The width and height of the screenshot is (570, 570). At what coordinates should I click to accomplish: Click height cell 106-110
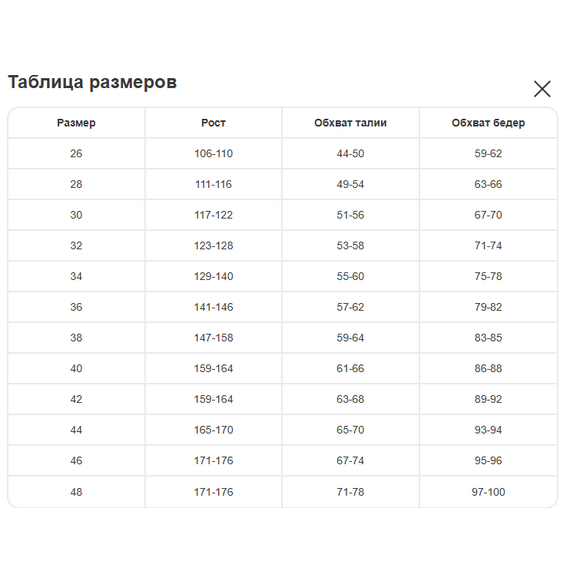pos(213,153)
